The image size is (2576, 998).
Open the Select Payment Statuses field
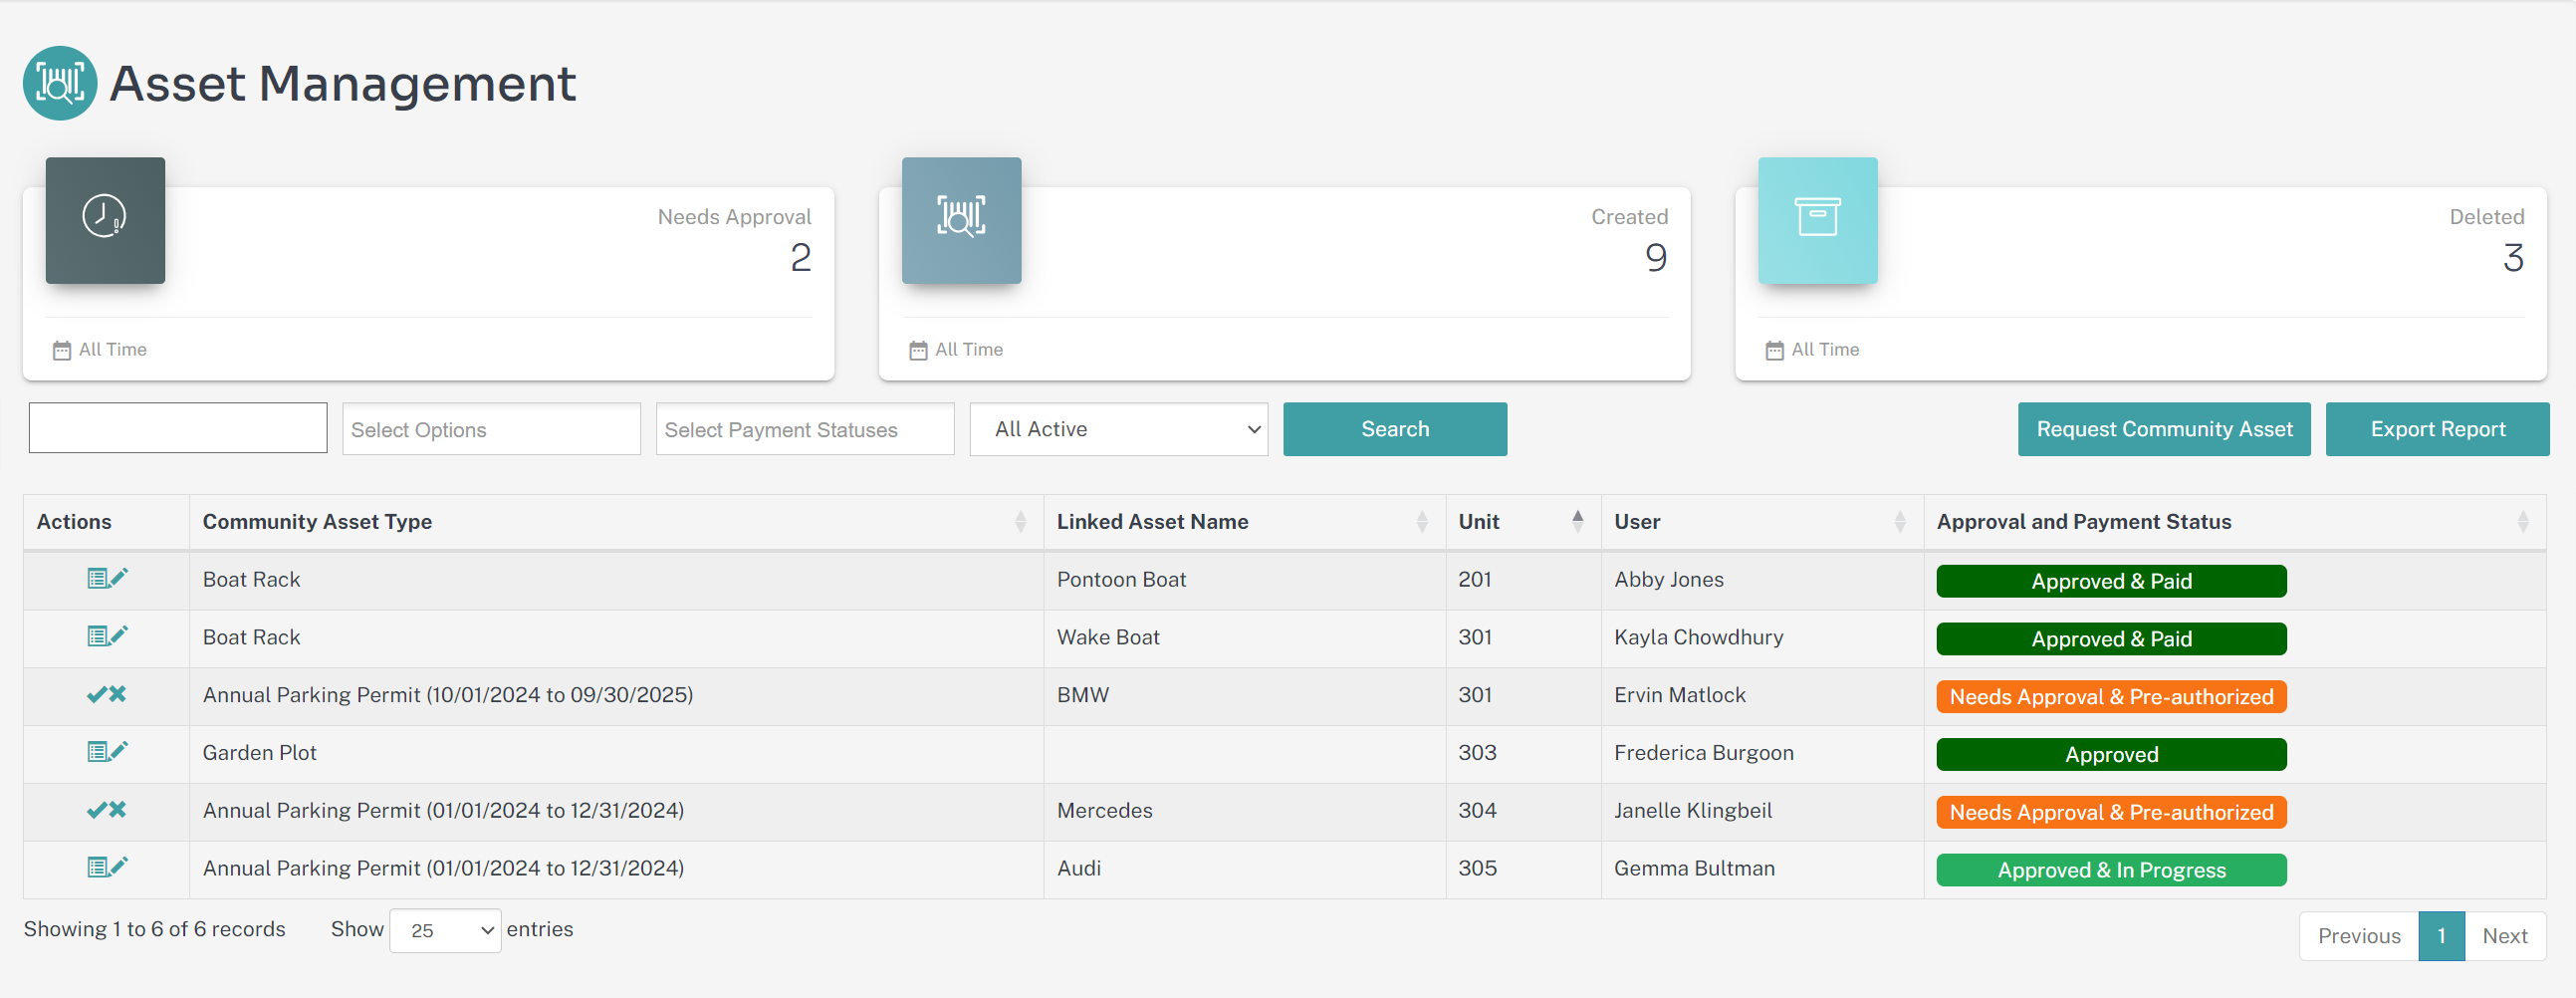coord(805,429)
